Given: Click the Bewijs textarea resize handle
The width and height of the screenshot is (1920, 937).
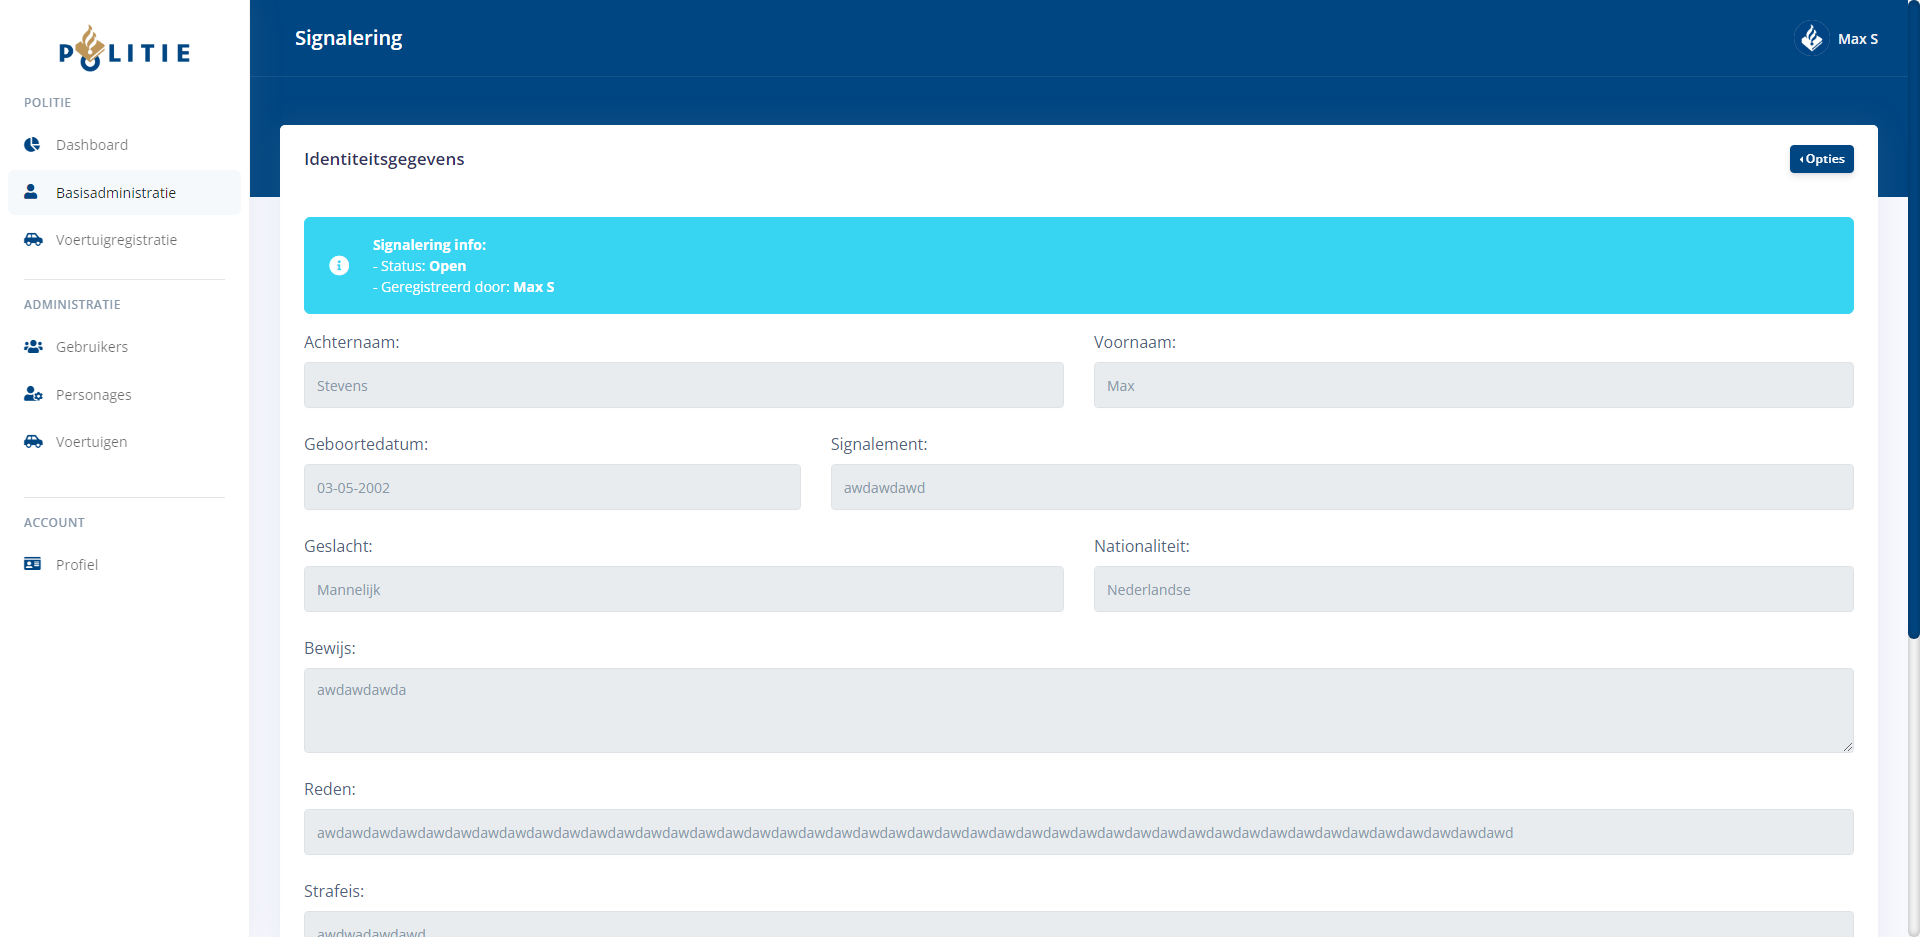Looking at the screenshot, I should pyautogui.click(x=1847, y=746).
